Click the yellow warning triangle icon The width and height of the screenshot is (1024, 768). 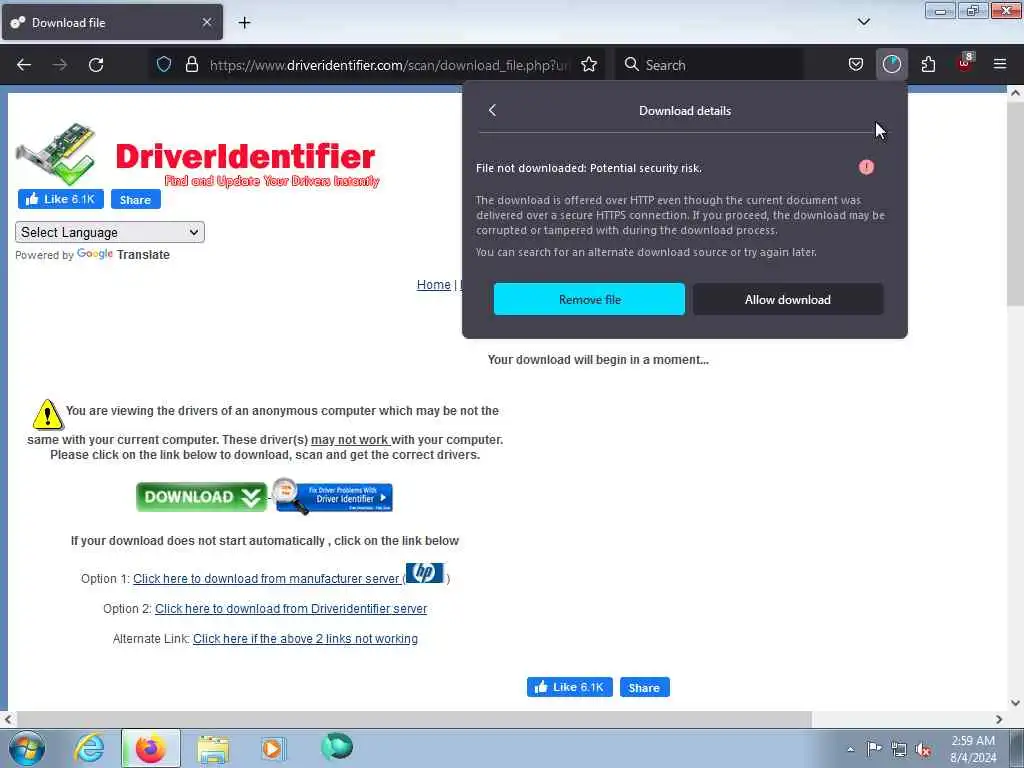coord(48,415)
